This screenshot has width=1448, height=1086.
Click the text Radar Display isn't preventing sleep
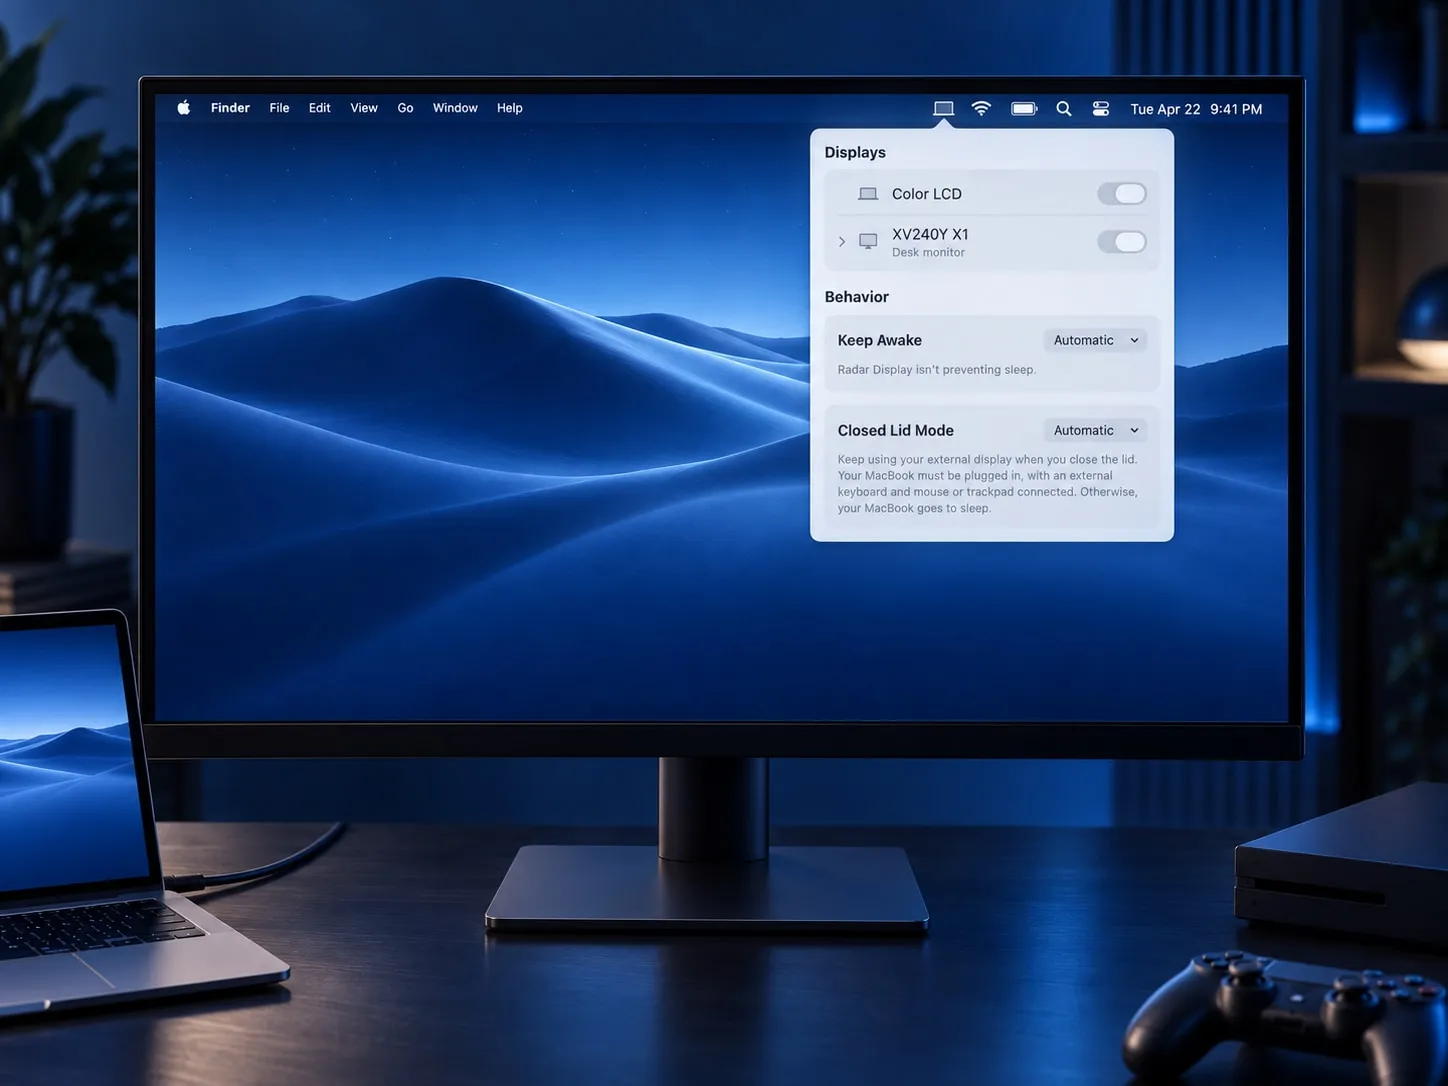coord(937,370)
